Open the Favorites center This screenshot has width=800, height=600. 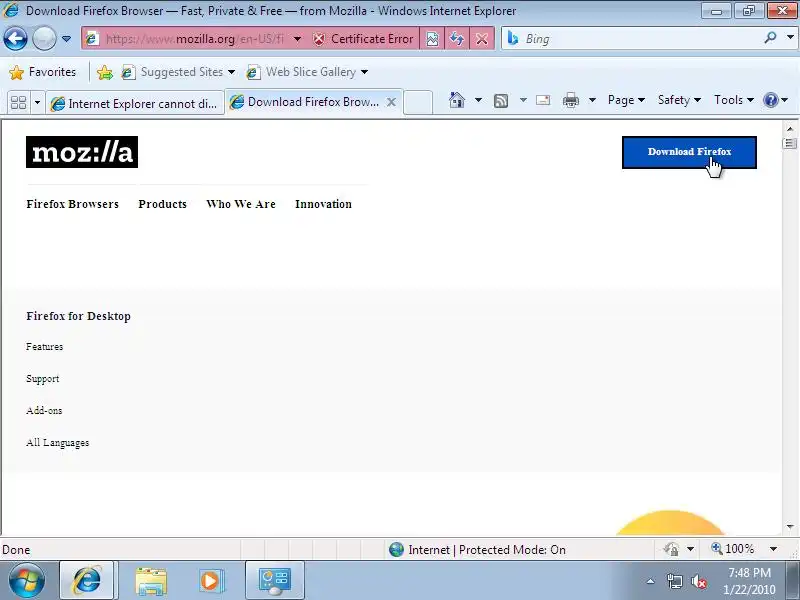pyautogui.click(x=42, y=72)
